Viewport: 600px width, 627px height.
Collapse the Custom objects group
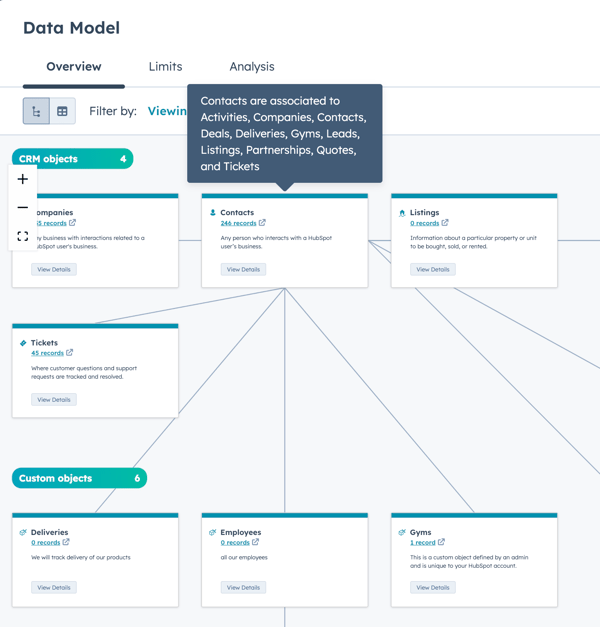[x=79, y=478]
